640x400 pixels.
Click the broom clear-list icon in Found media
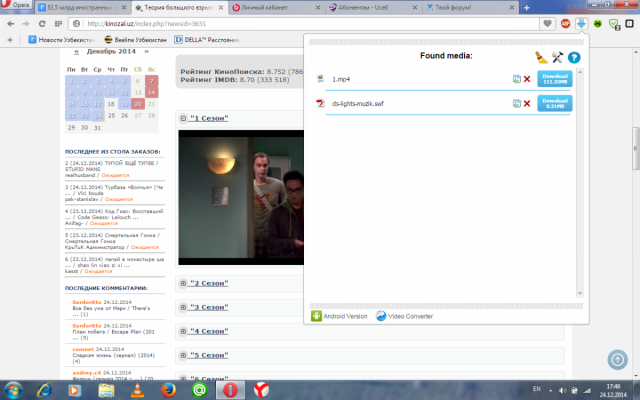540,57
